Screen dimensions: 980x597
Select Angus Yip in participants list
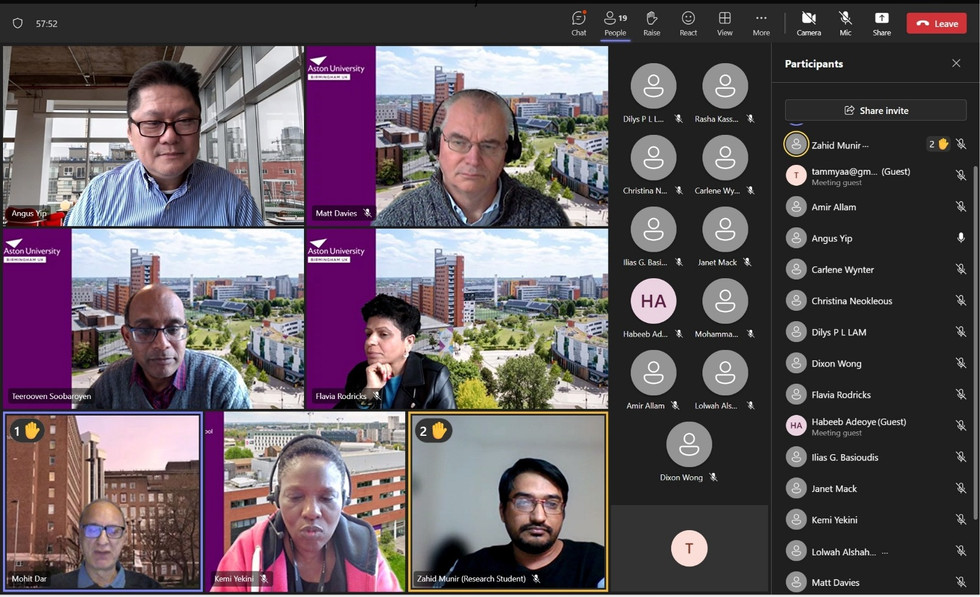(832, 238)
